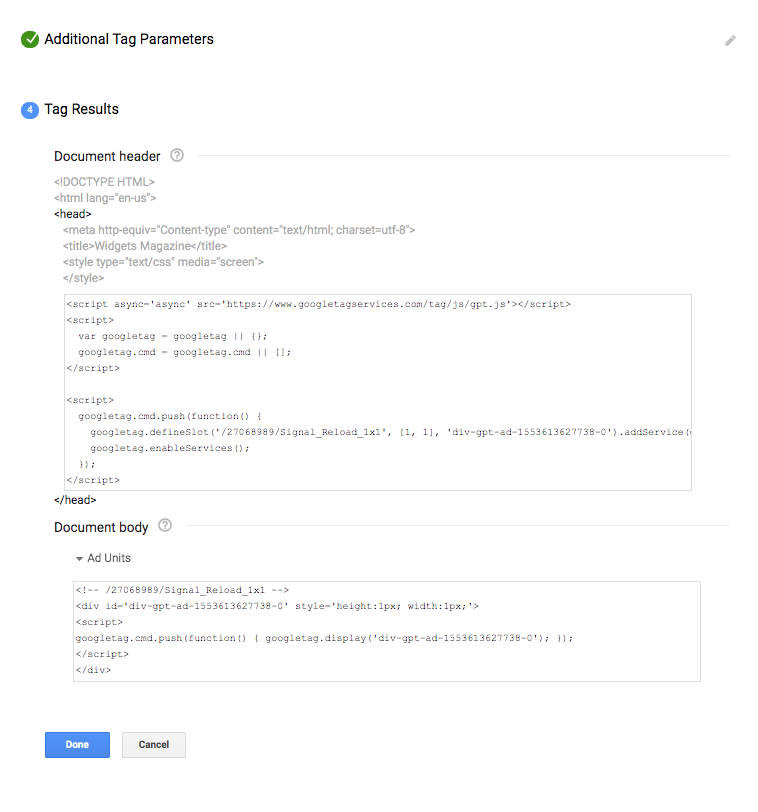The width and height of the screenshot is (758, 812).
Task: Click the Document body label
Action: pyautogui.click(x=101, y=527)
